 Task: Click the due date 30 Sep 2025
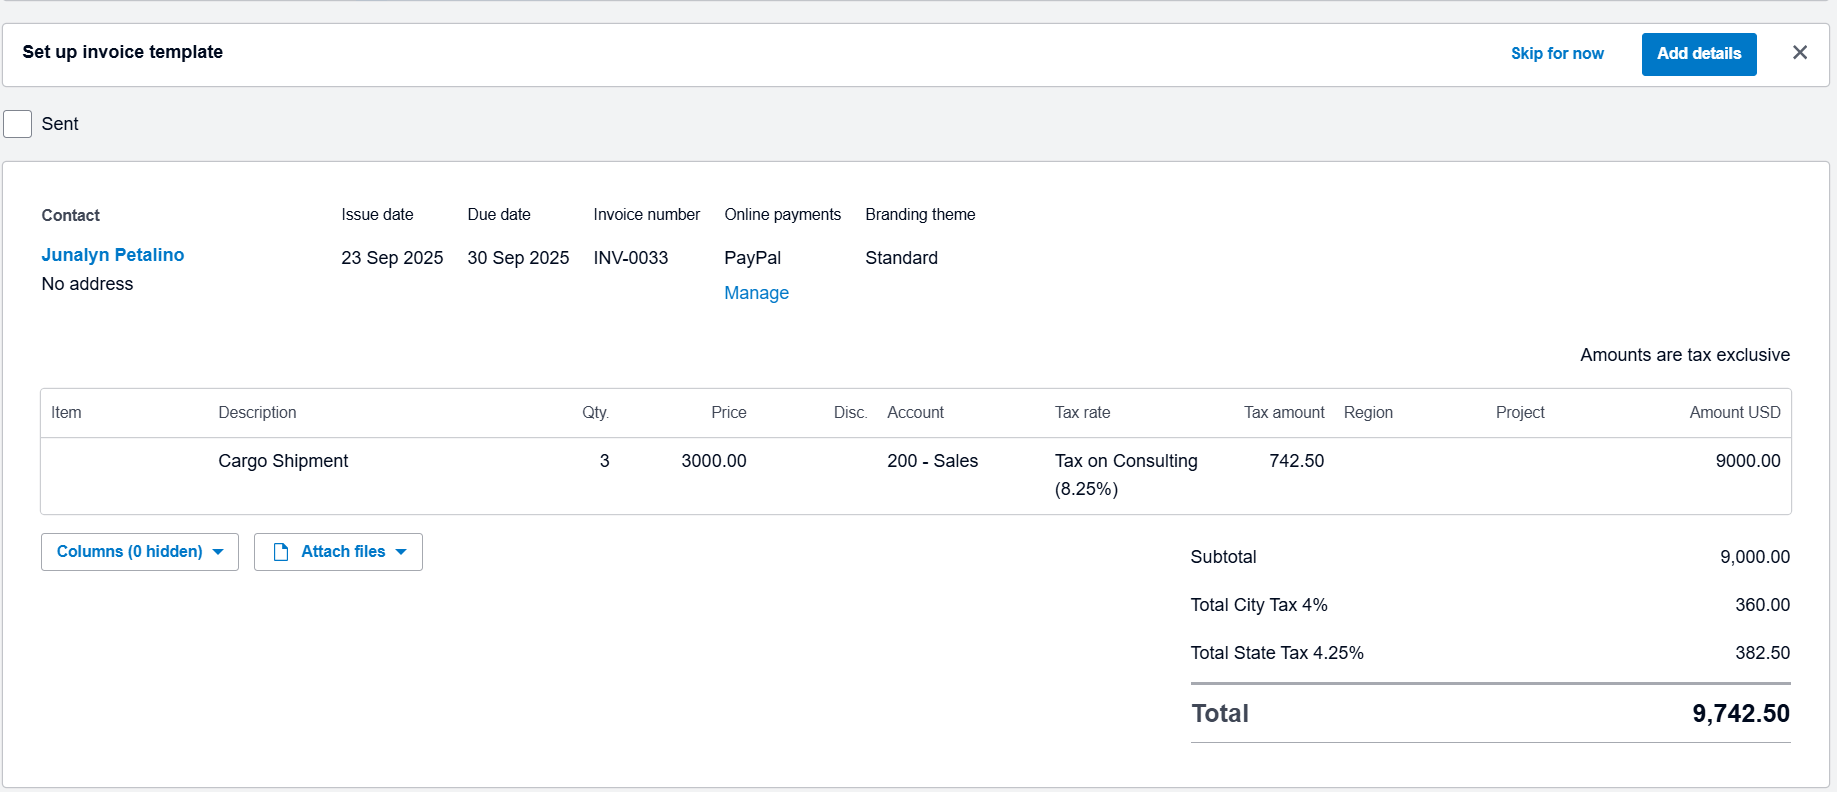[518, 258]
